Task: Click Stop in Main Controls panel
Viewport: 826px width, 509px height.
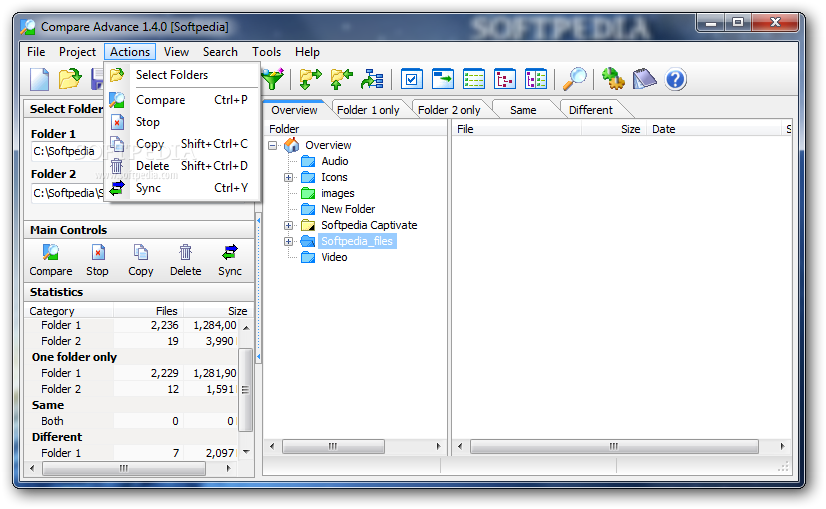Action: point(97,260)
